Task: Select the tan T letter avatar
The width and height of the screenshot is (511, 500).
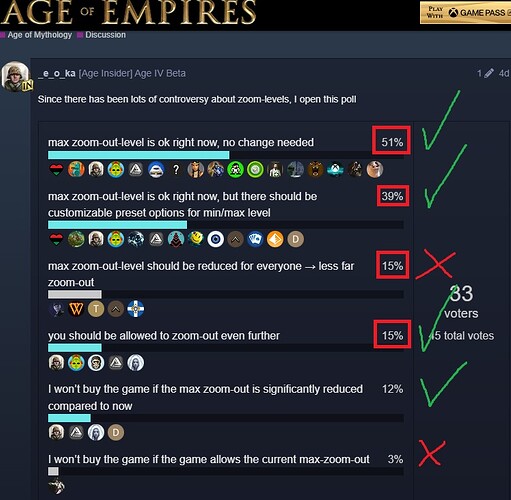Action: (x=96, y=309)
